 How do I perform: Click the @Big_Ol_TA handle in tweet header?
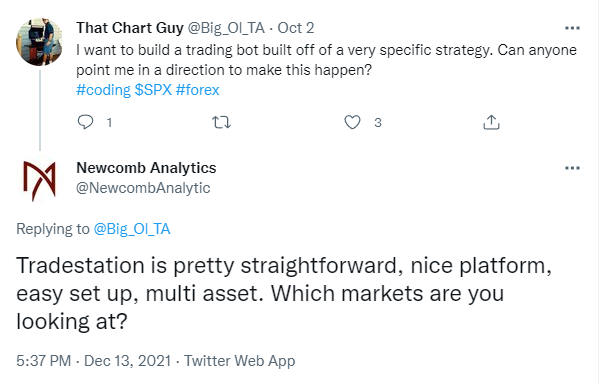[x=226, y=28]
